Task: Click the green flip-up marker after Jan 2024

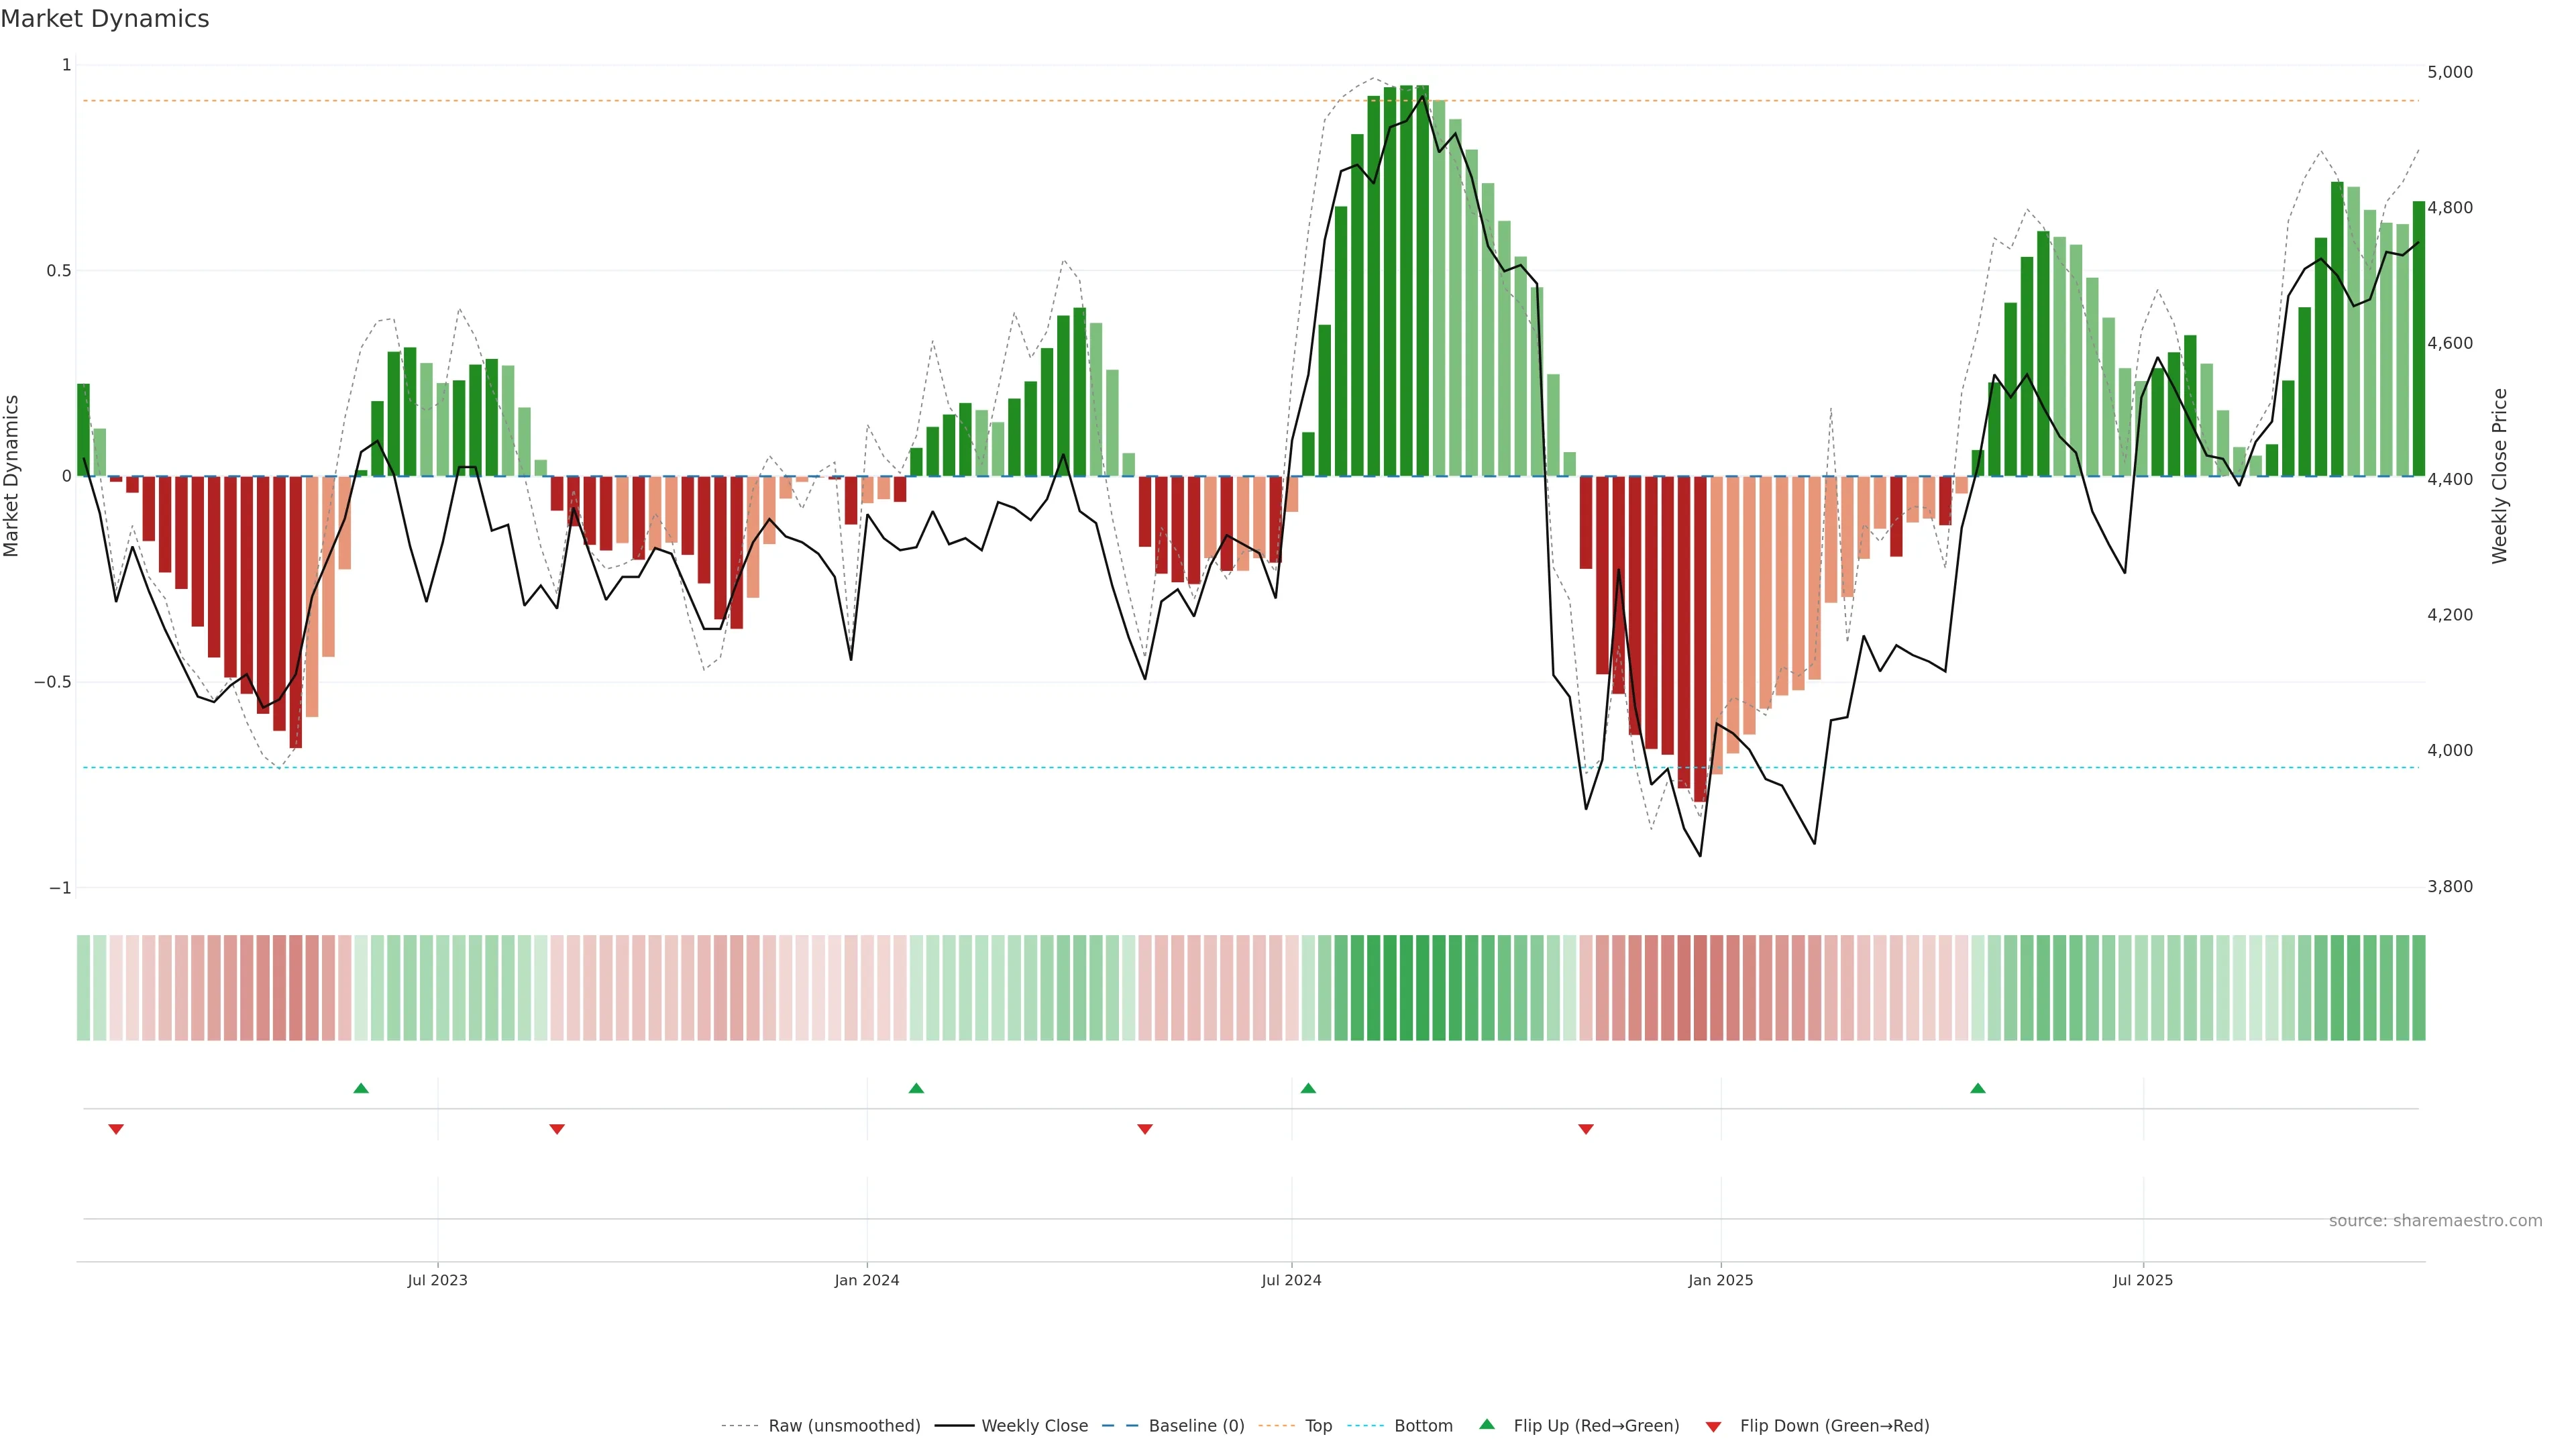Action: (x=916, y=1088)
